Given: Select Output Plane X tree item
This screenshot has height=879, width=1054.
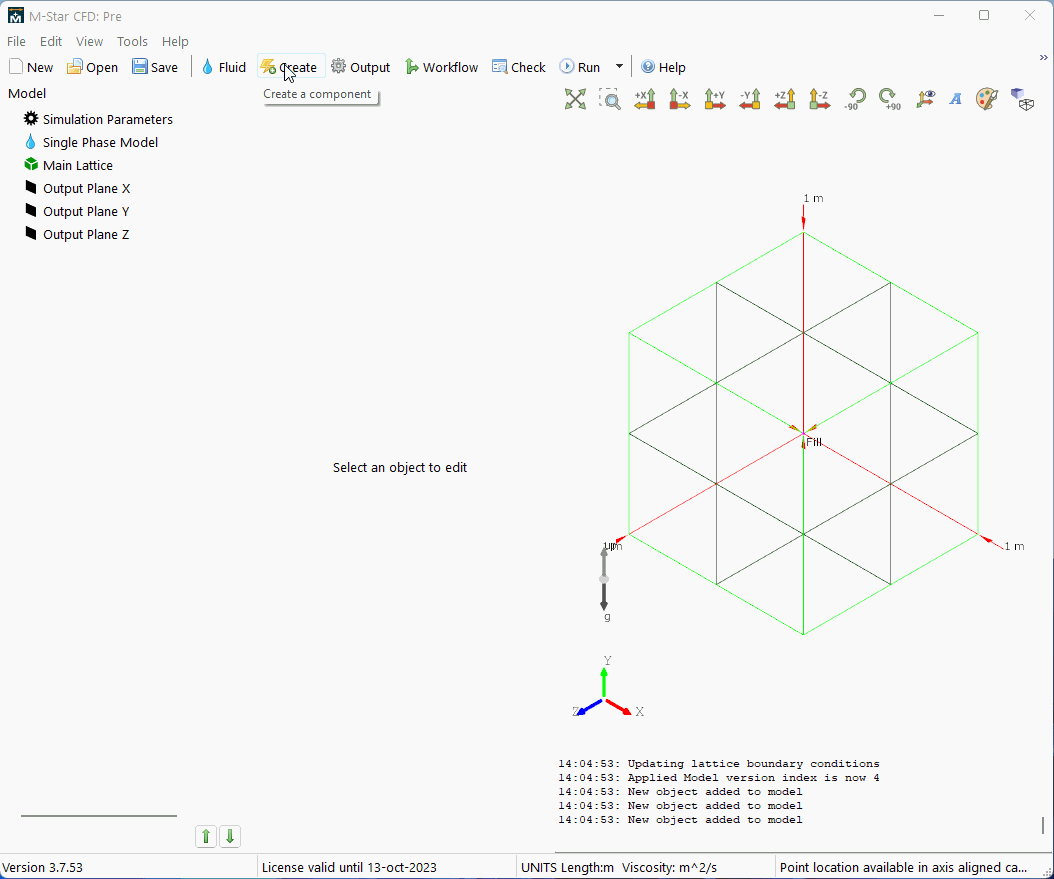Looking at the screenshot, I should 77,189.
